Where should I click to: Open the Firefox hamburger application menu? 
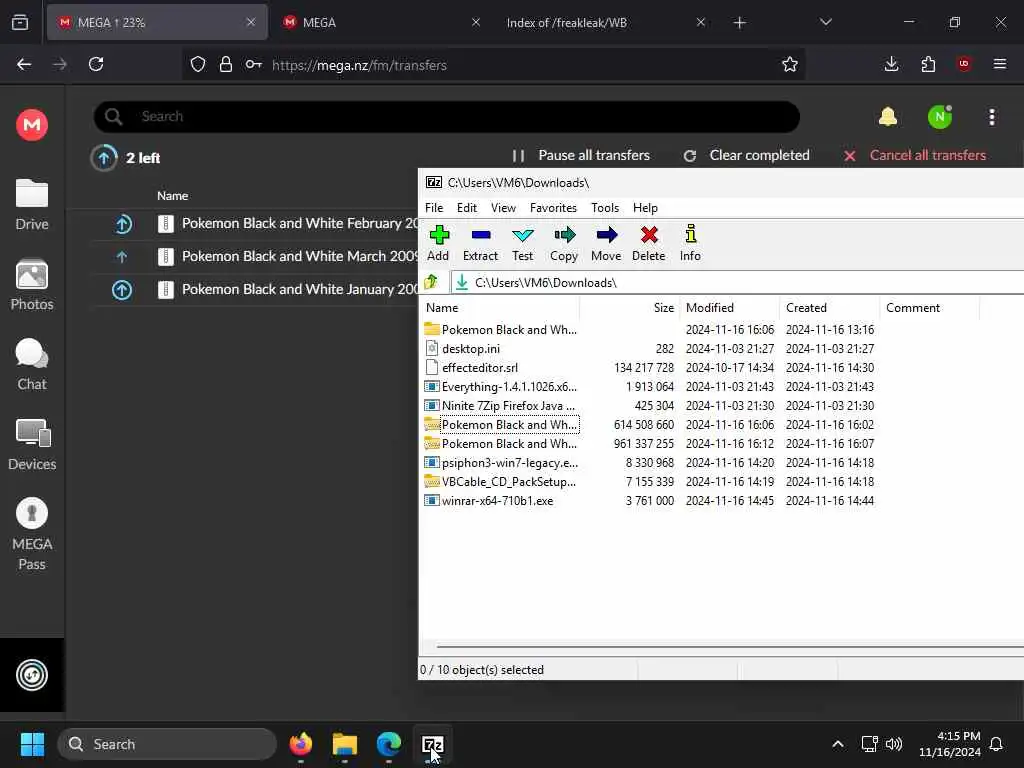[1000, 64]
